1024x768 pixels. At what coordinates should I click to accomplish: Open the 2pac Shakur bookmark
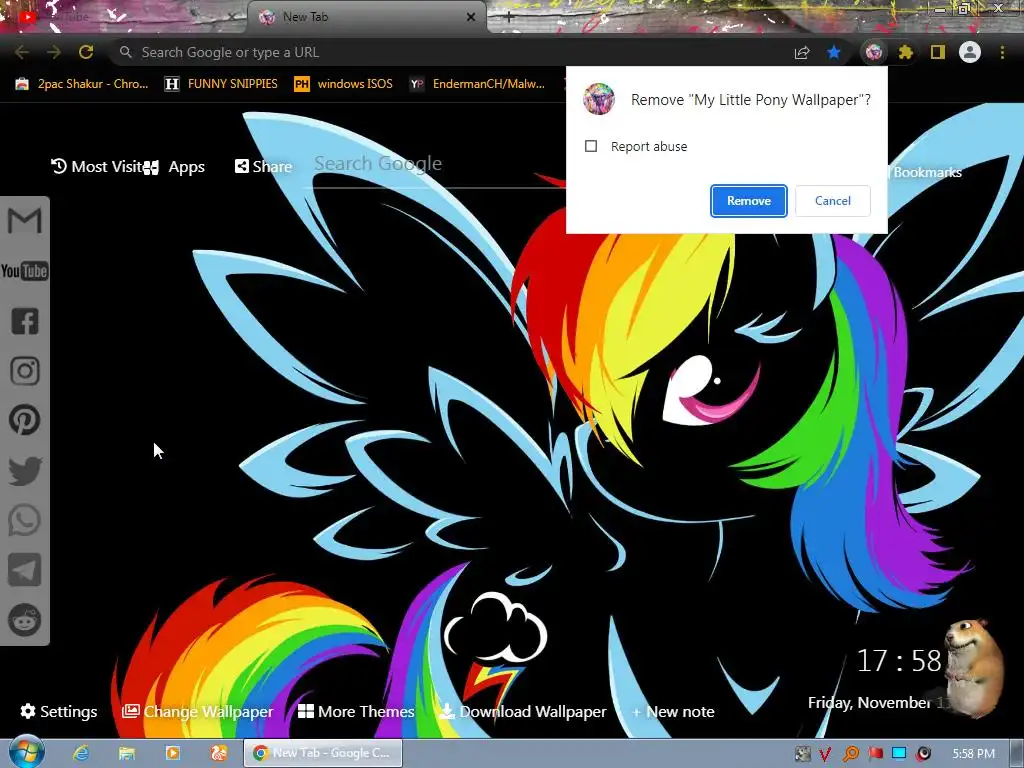coord(82,84)
